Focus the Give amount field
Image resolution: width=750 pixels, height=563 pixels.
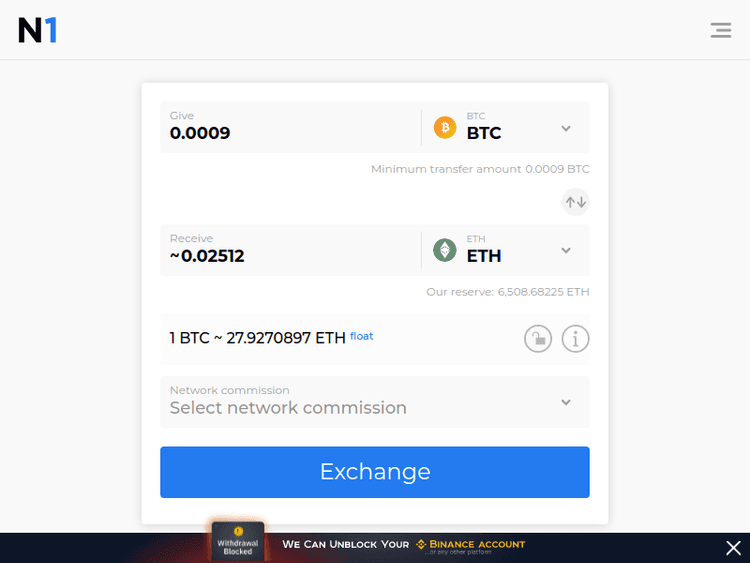[290, 127]
